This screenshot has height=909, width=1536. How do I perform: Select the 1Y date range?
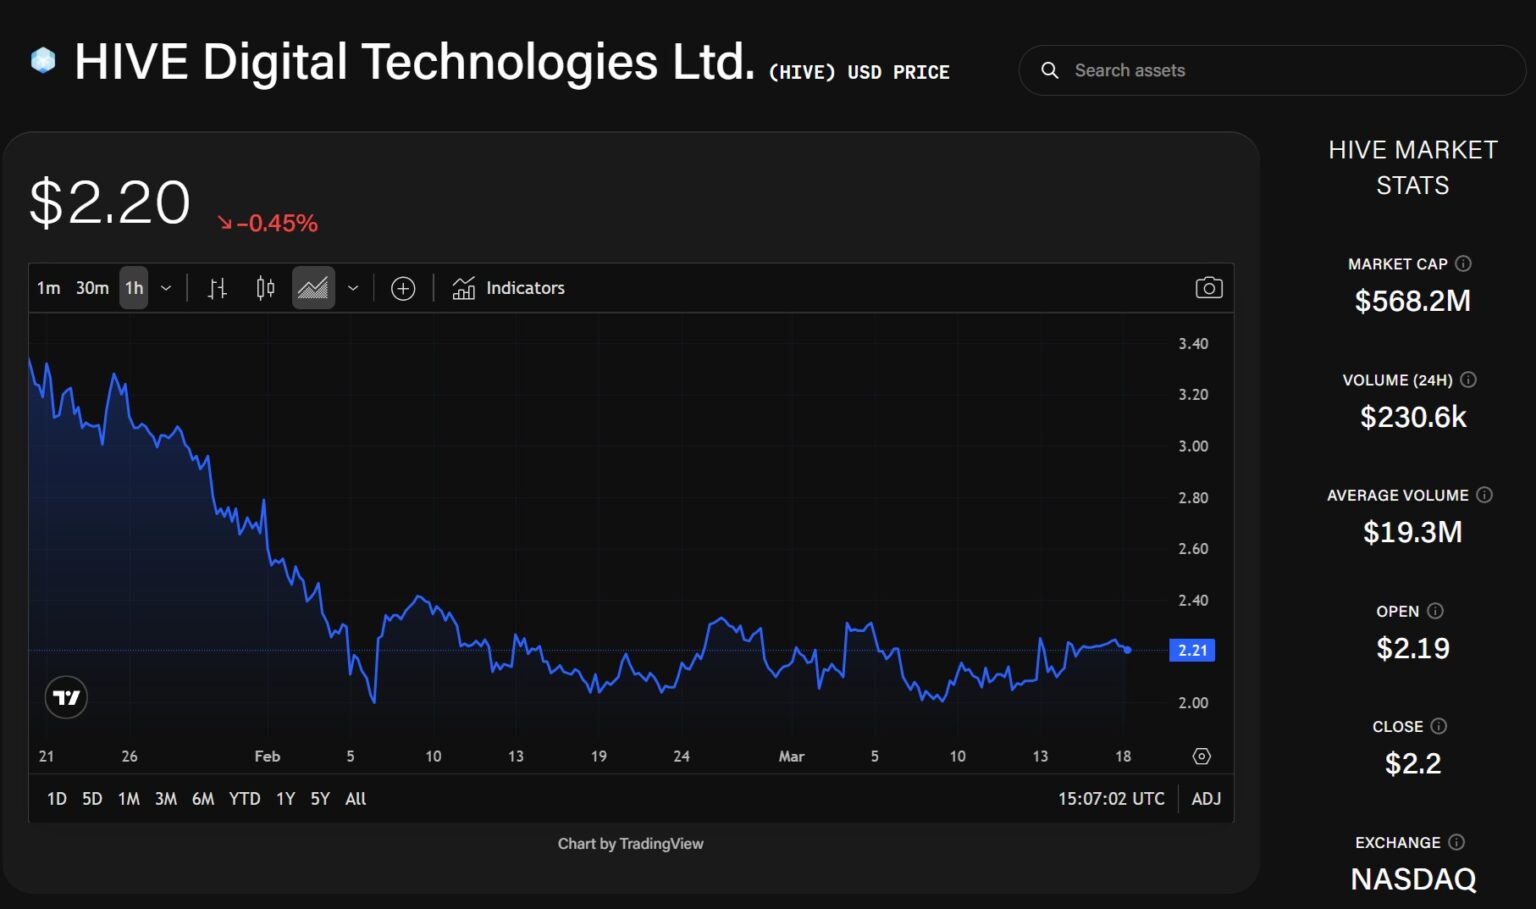tap(285, 799)
